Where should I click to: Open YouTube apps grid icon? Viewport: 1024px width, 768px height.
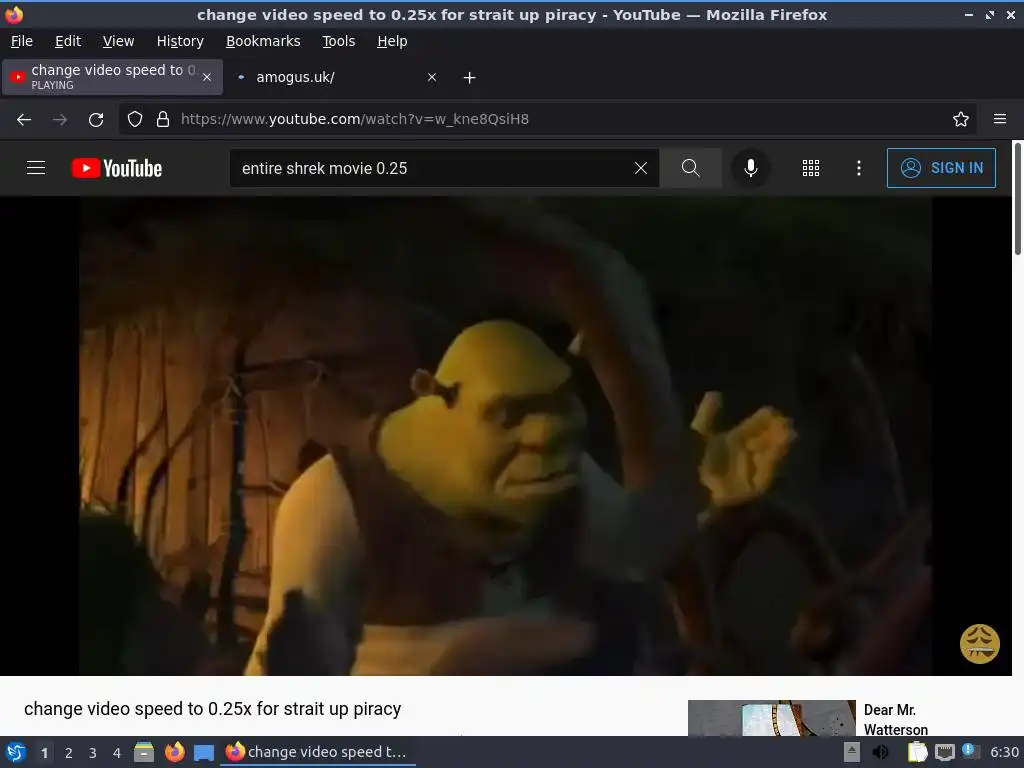click(810, 168)
